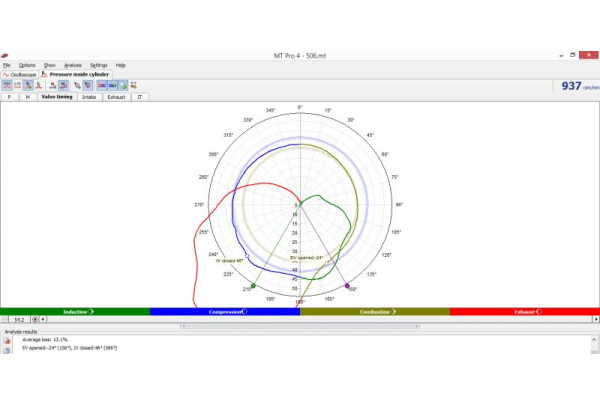Click the polar diagram toolbar icon
600x405 pixels.
(x=77, y=85)
